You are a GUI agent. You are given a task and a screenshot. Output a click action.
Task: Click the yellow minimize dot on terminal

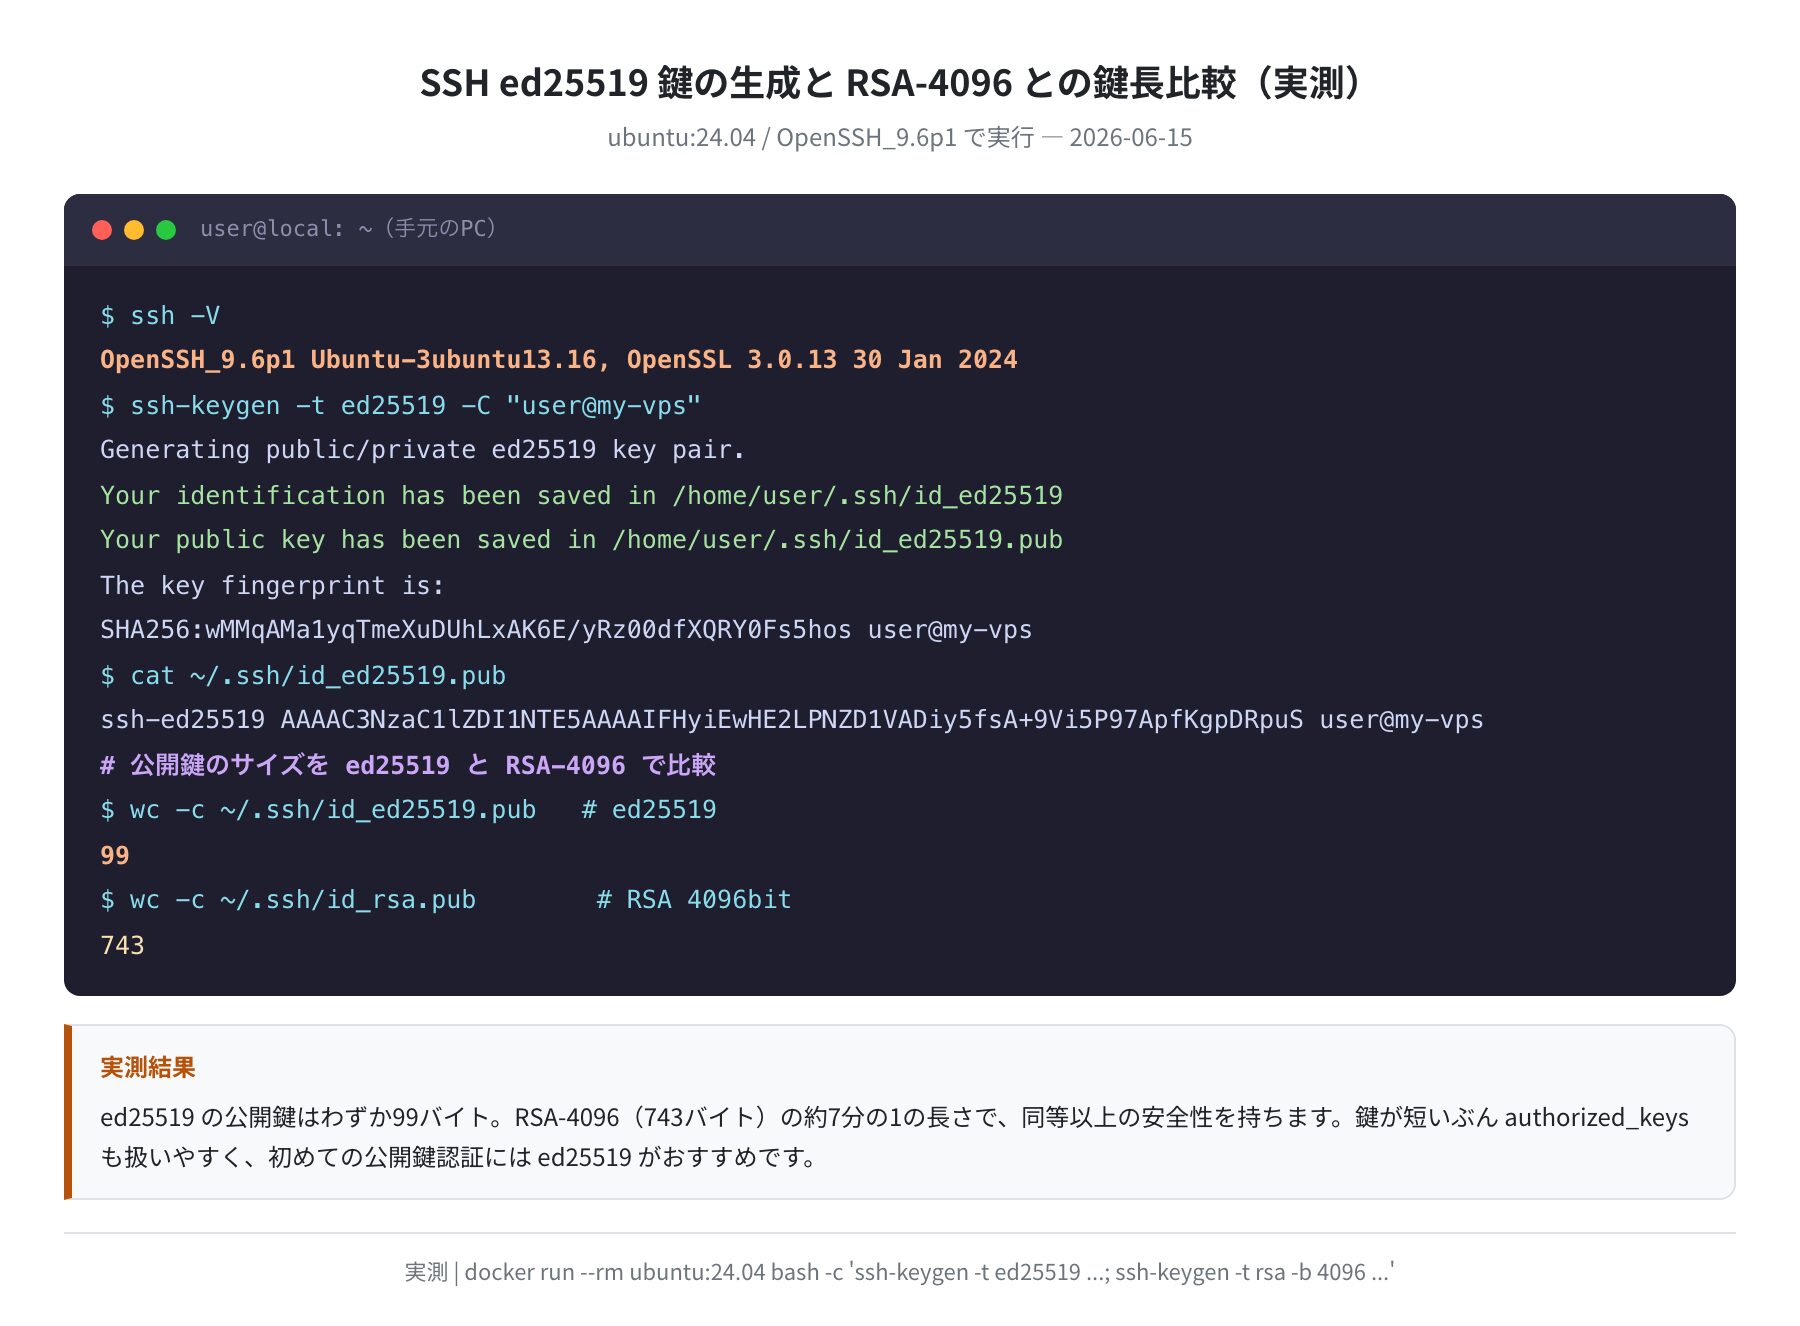tap(134, 230)
